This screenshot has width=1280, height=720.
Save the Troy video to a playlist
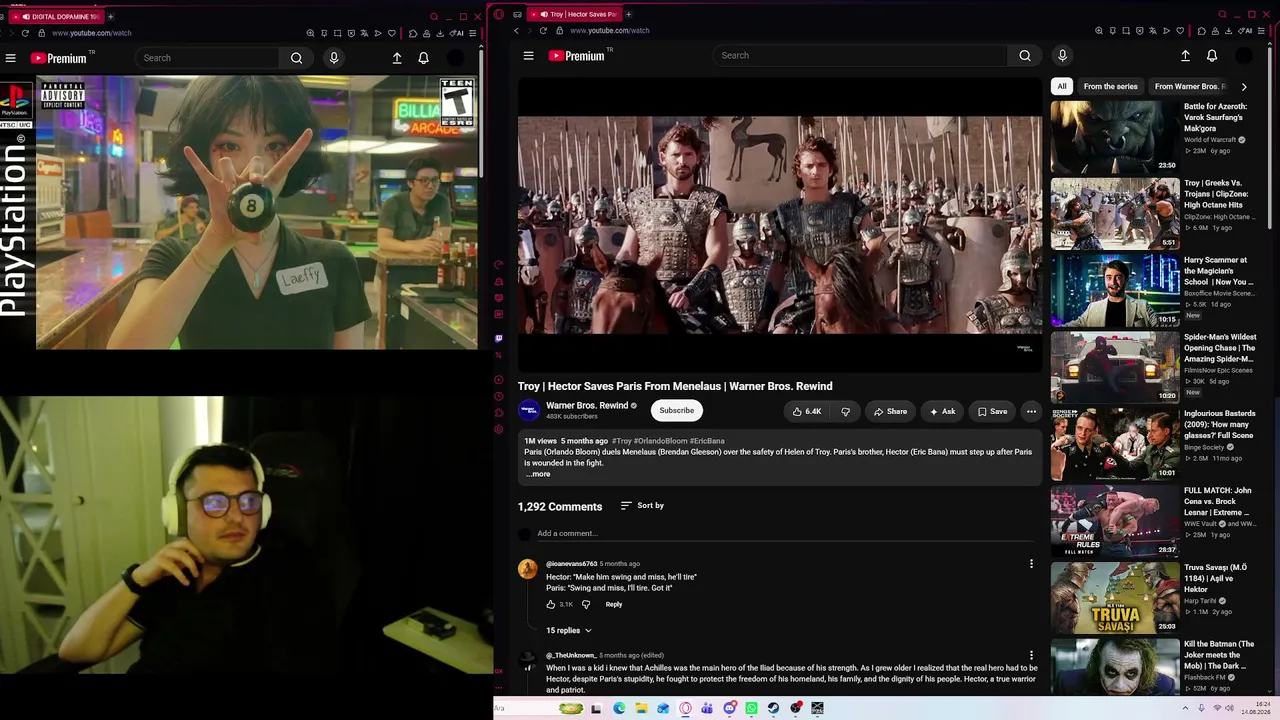[992, 411]
